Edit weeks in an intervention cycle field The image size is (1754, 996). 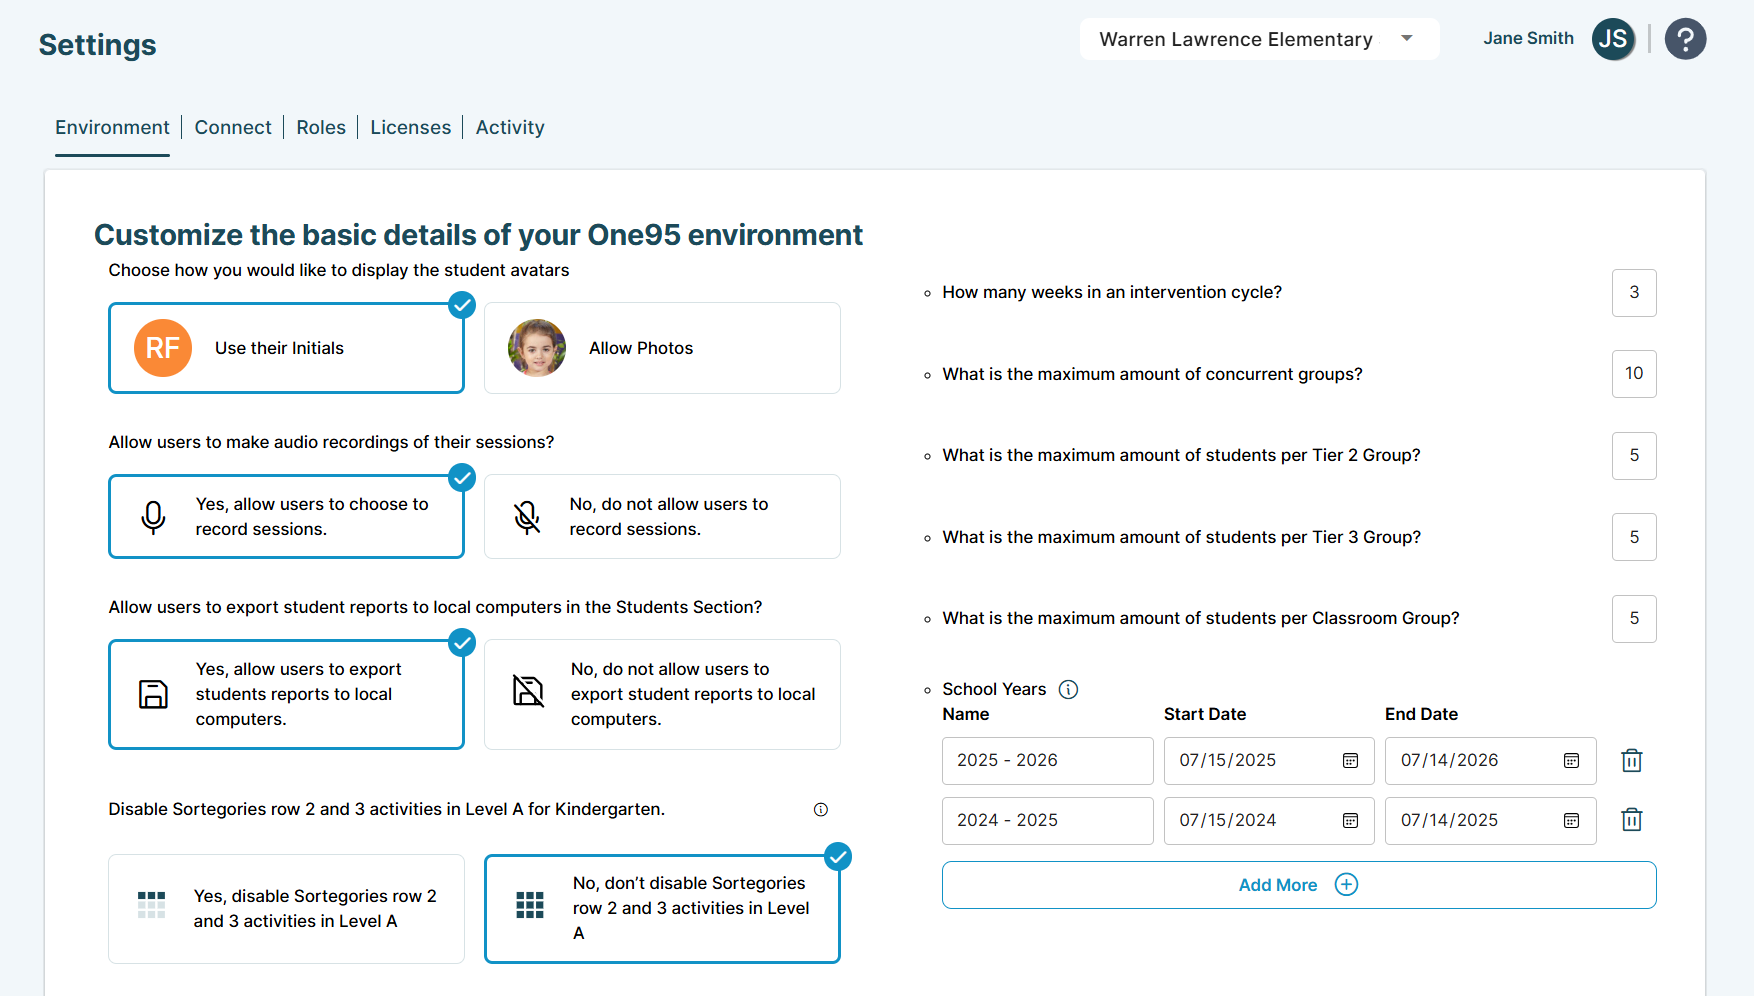[x=1634, y=293]
